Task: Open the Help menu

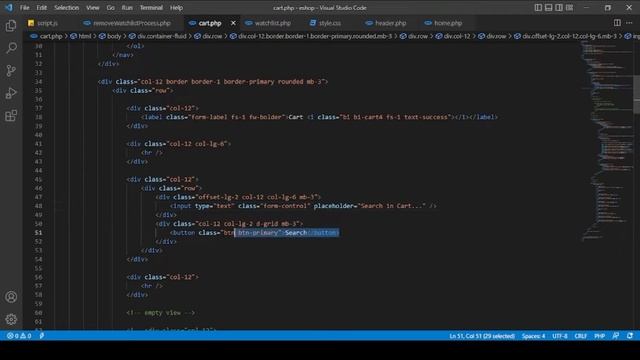Action: point(176,7)
